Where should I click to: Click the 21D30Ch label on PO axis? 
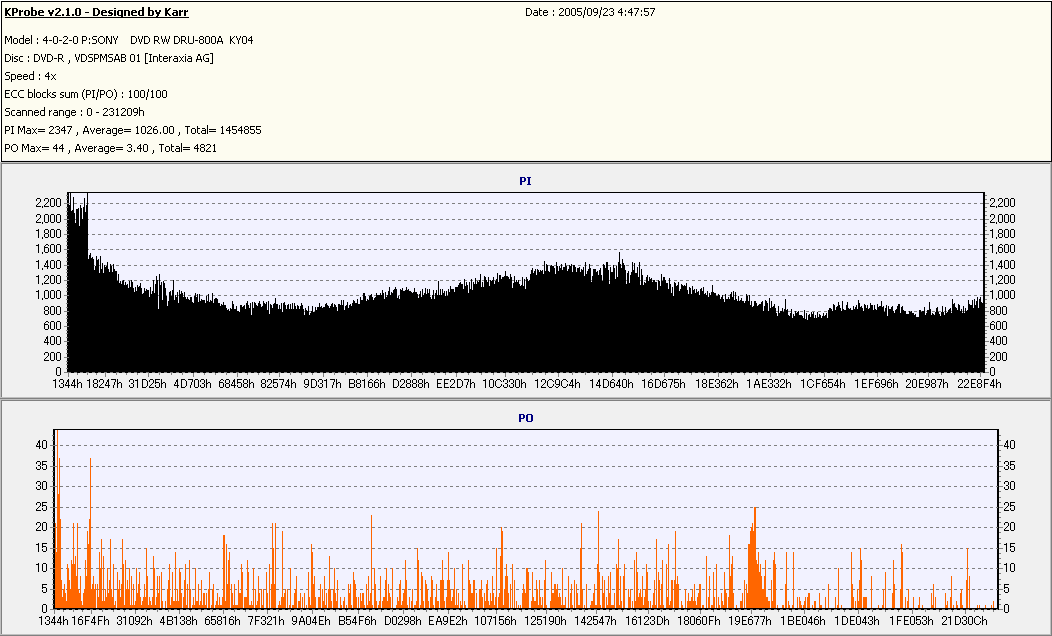point(964,621)
